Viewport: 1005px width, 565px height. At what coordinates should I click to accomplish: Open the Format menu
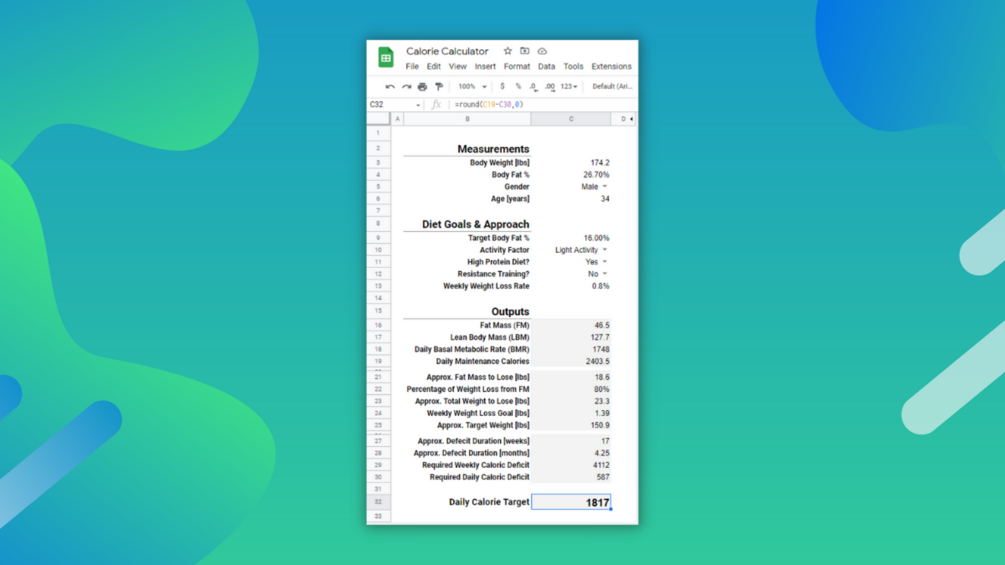517,67
